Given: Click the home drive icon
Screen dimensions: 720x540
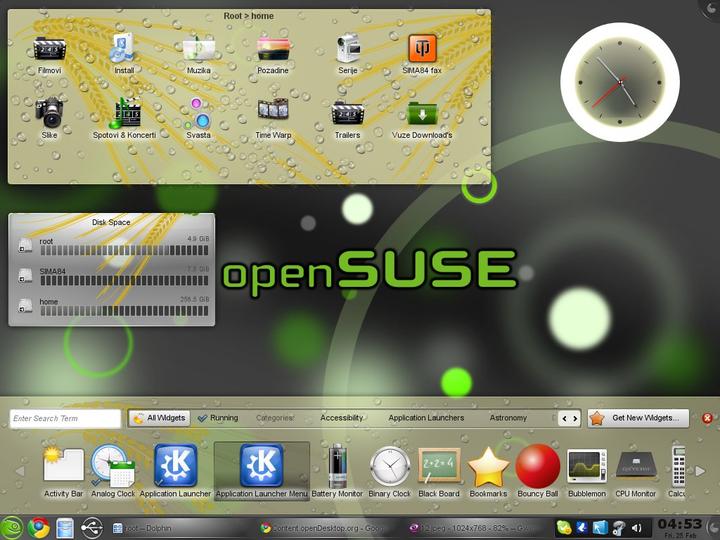Looking at the screenshot, I should tap(25, 306).
